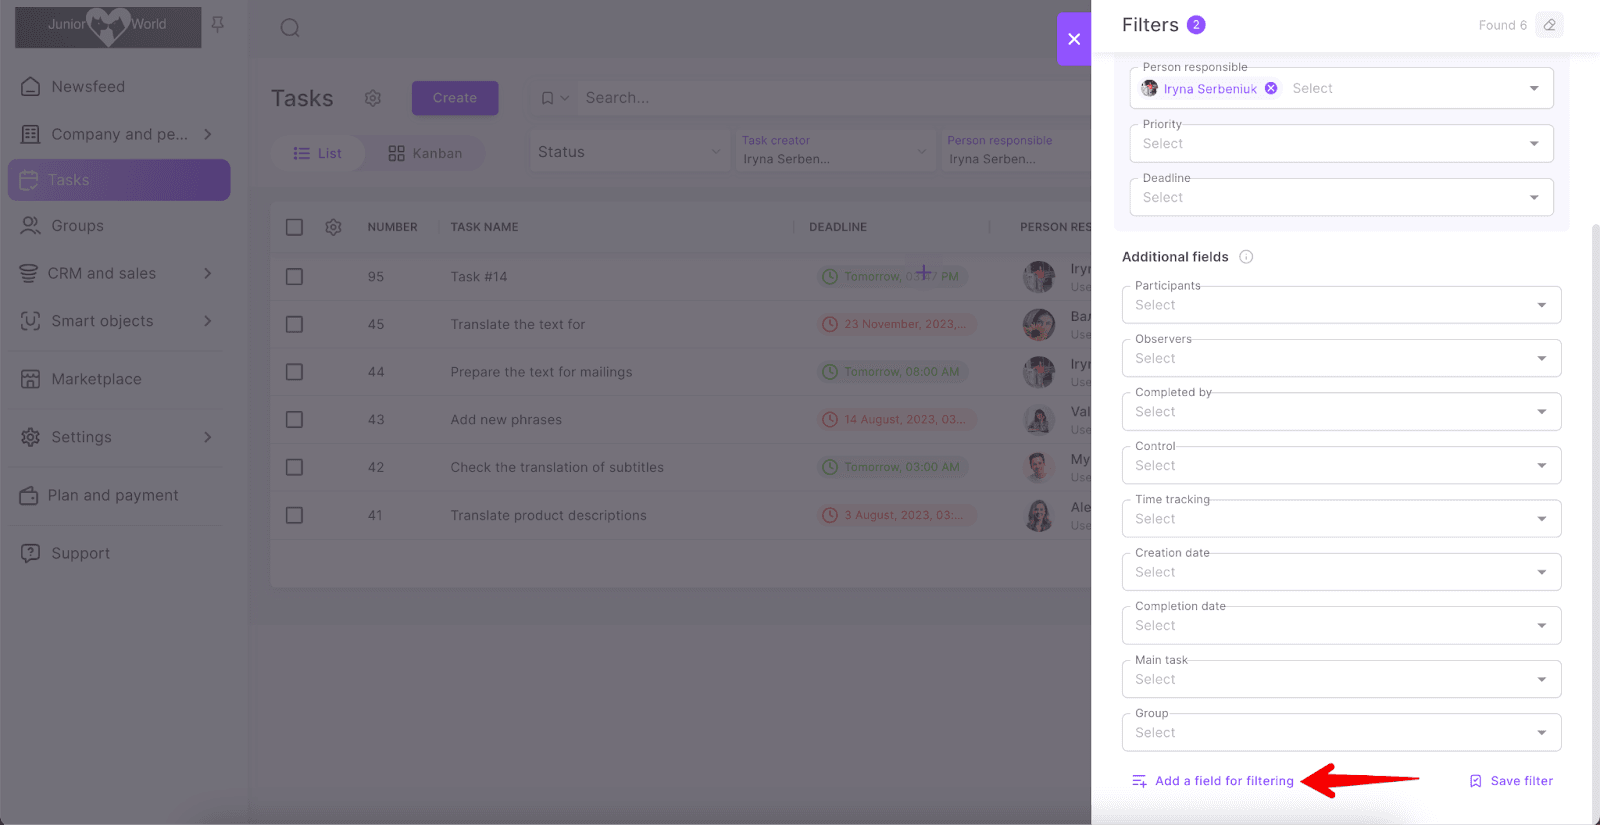Click the pin icon next to the logo
This screenshot has height=825, width=1600.
pos(217,24)
